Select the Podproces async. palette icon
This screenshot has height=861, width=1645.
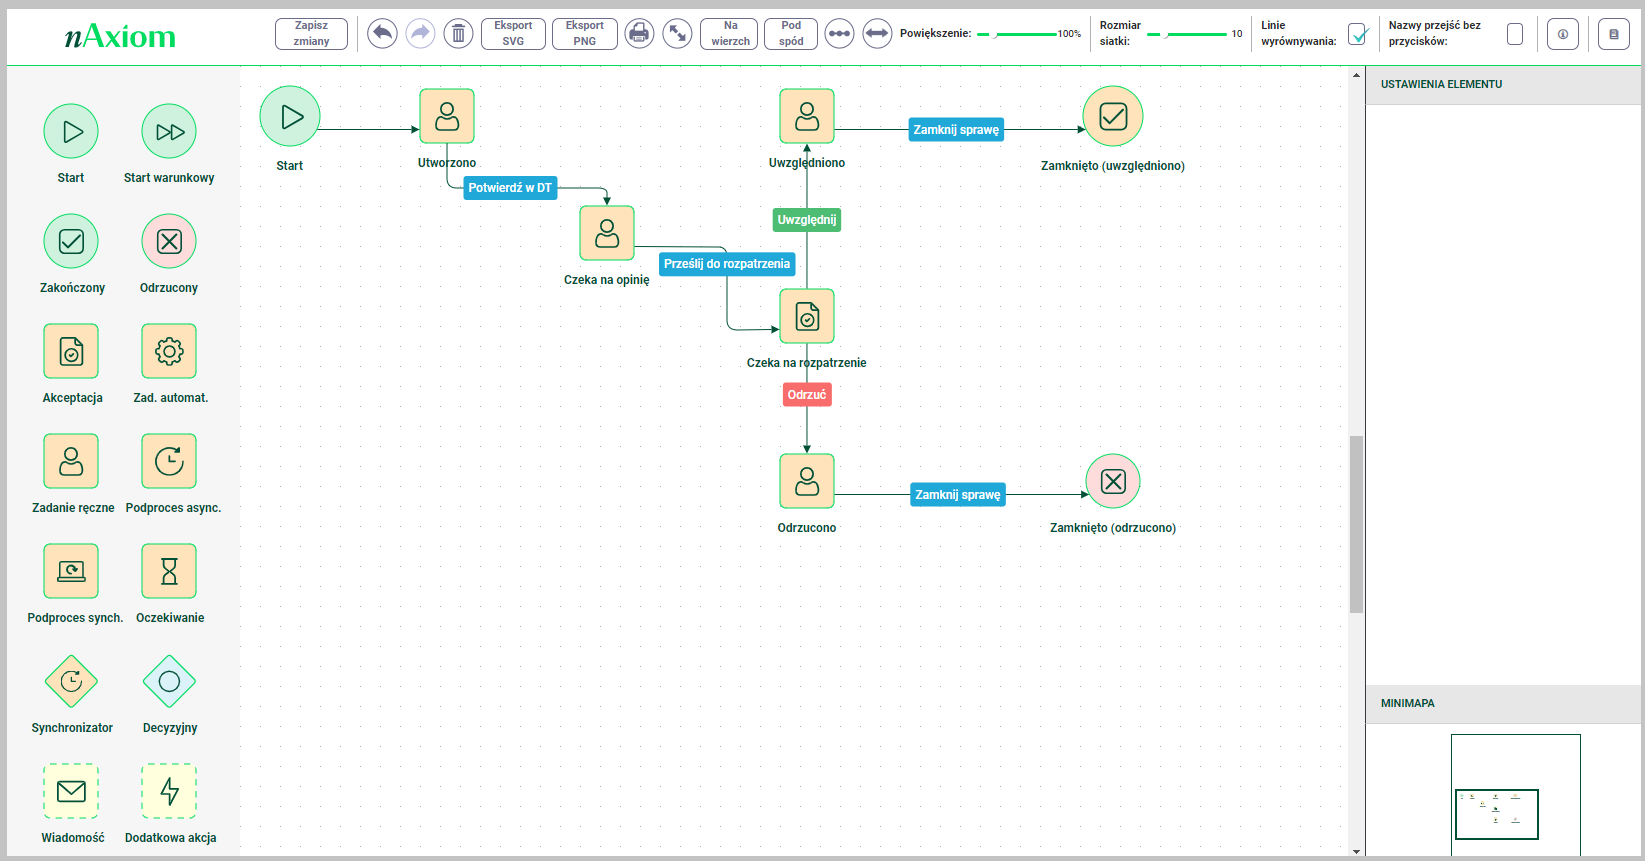point(169,461)
